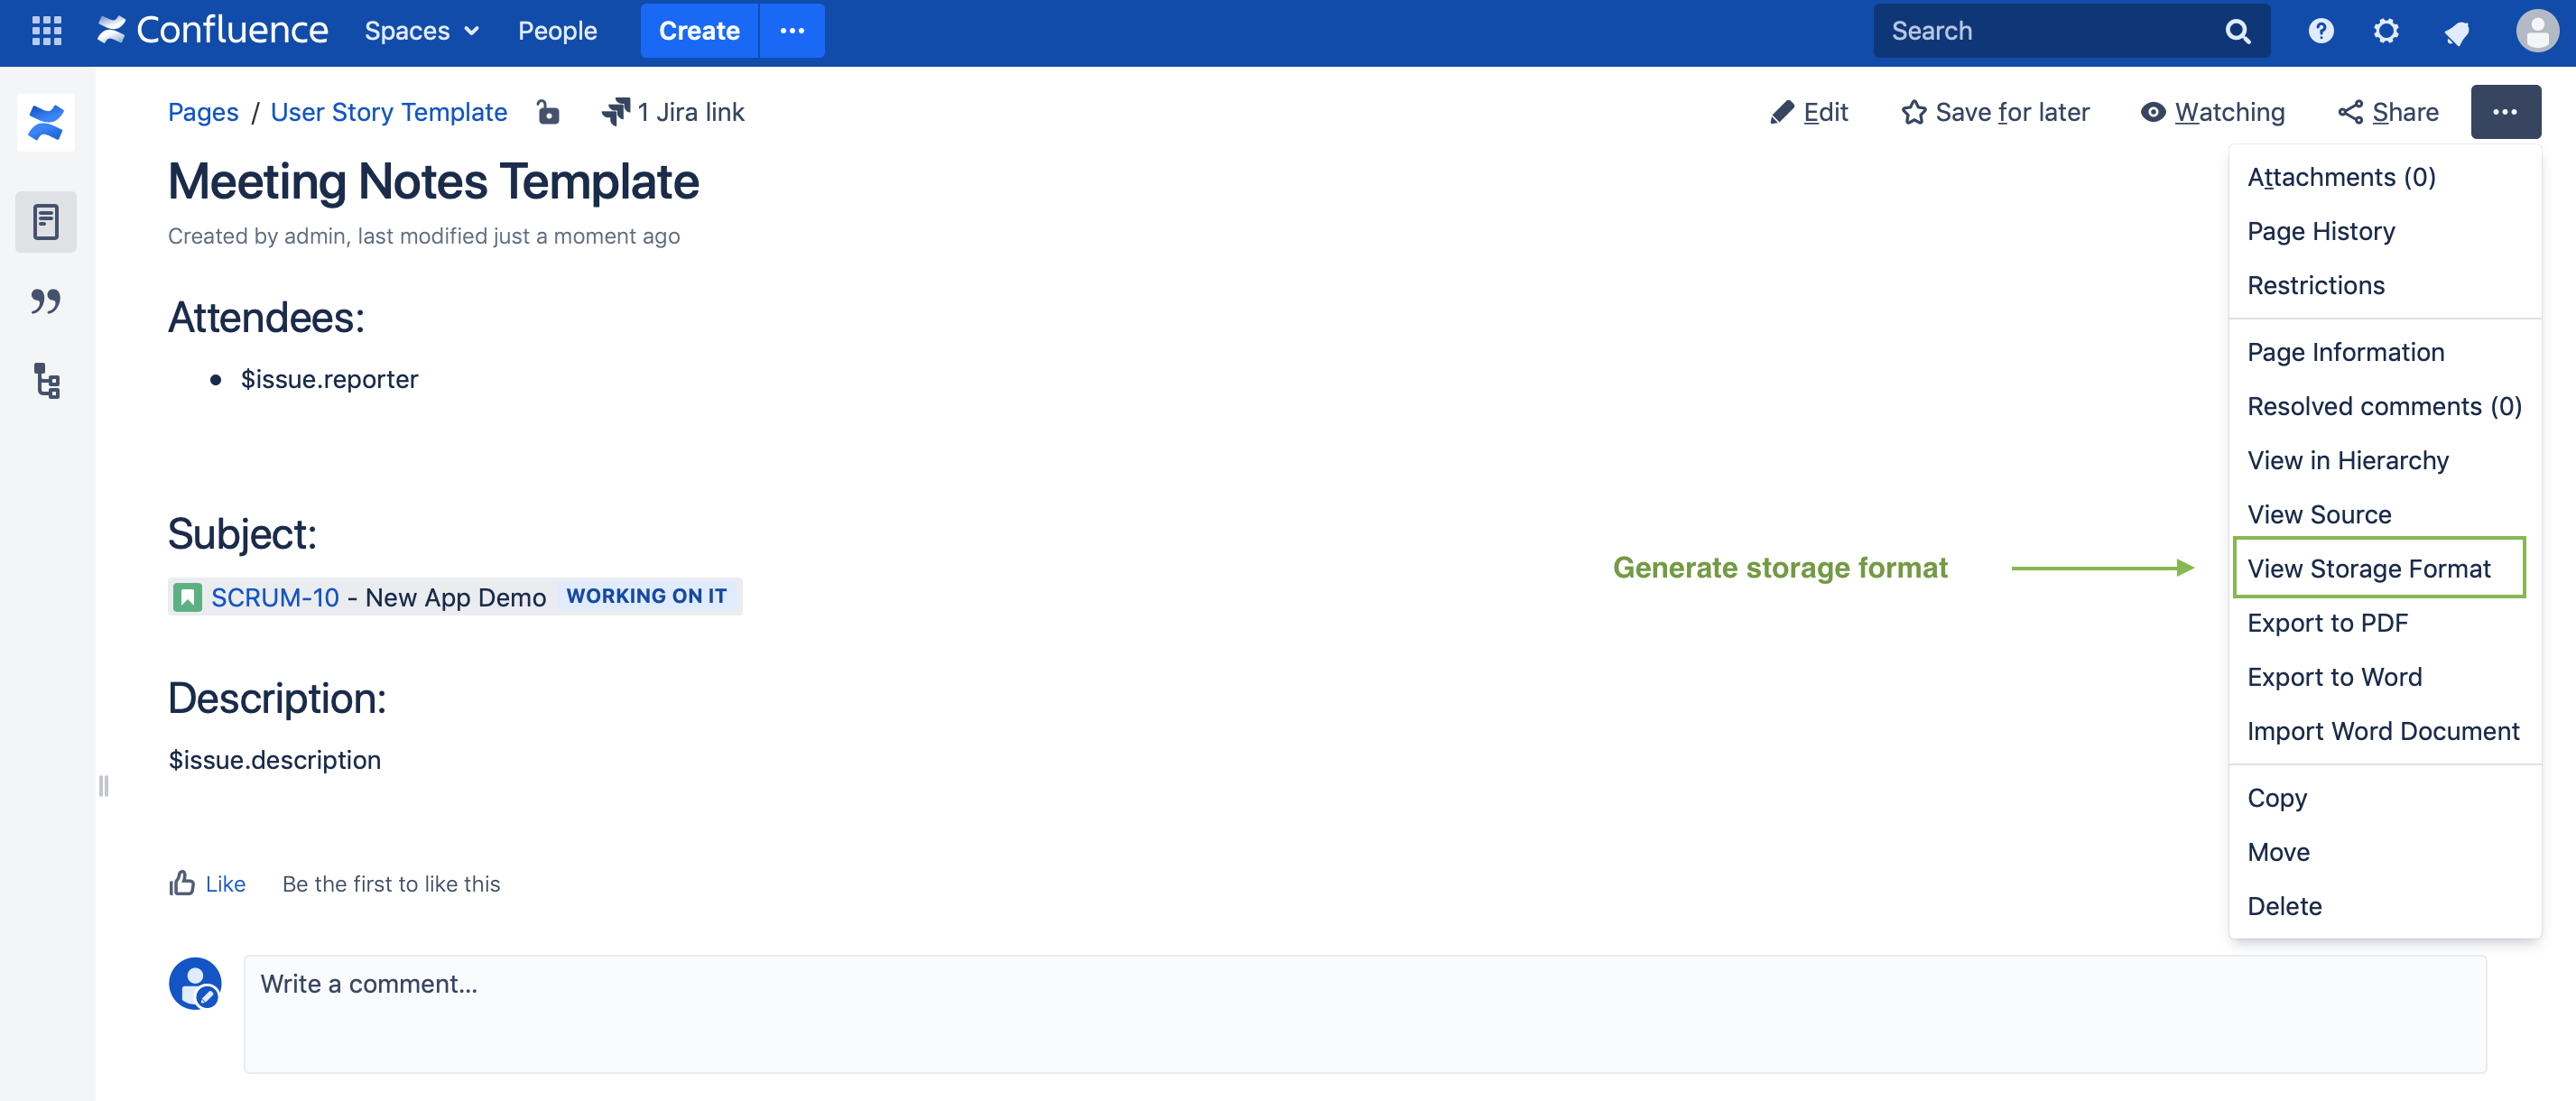Click the Create button
This screenshot has width=2576, height=1101.
(x=698, y=31)
